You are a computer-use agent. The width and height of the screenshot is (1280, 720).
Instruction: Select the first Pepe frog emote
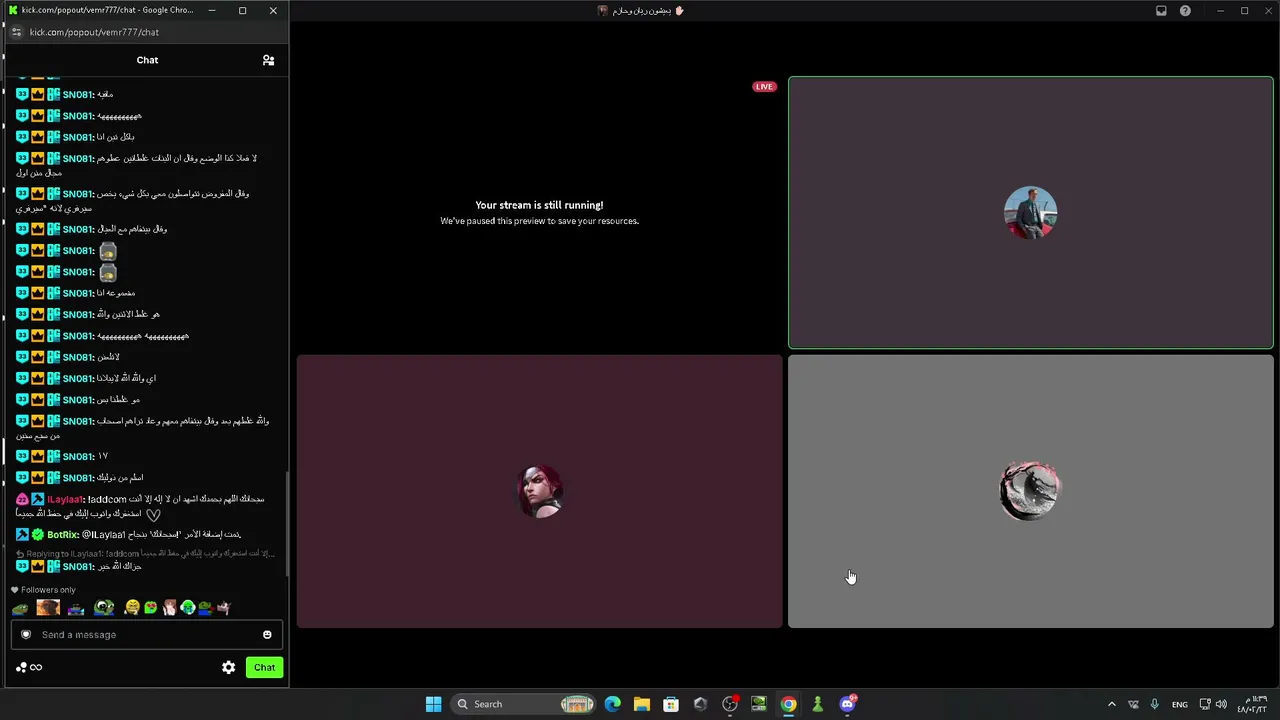(x=20, y=608)
